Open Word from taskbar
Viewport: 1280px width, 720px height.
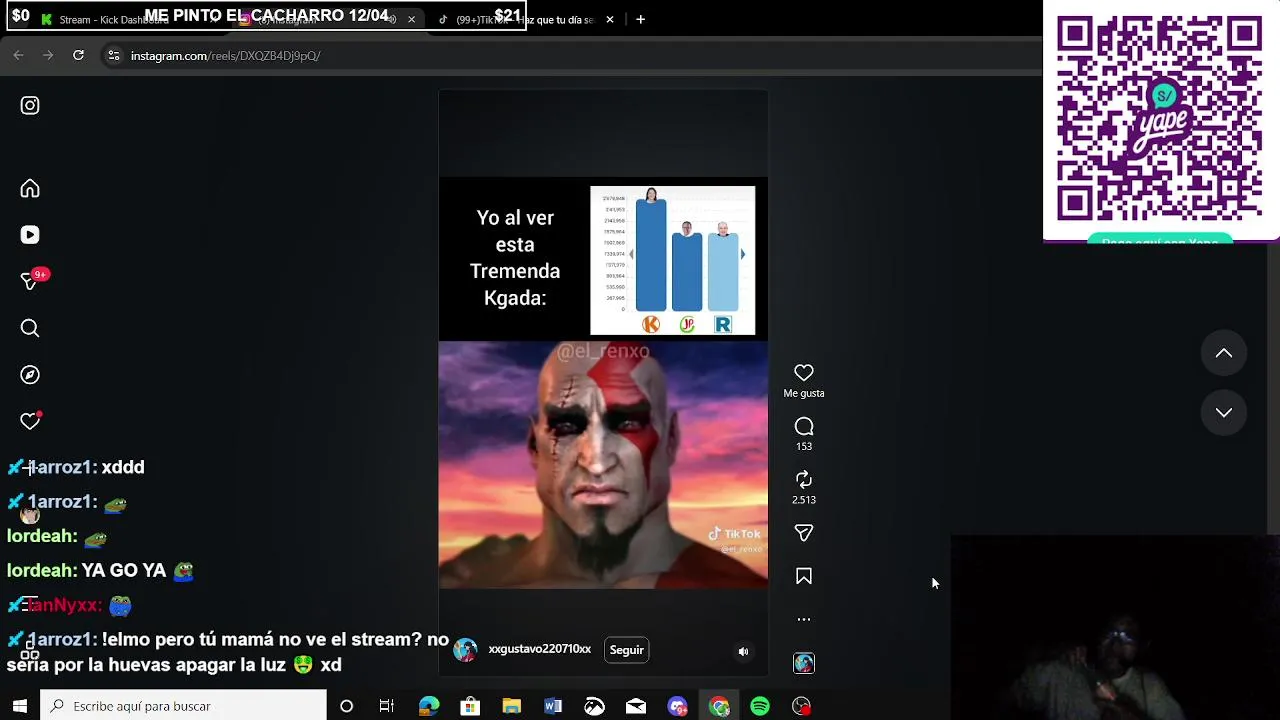tap(553, 706)
